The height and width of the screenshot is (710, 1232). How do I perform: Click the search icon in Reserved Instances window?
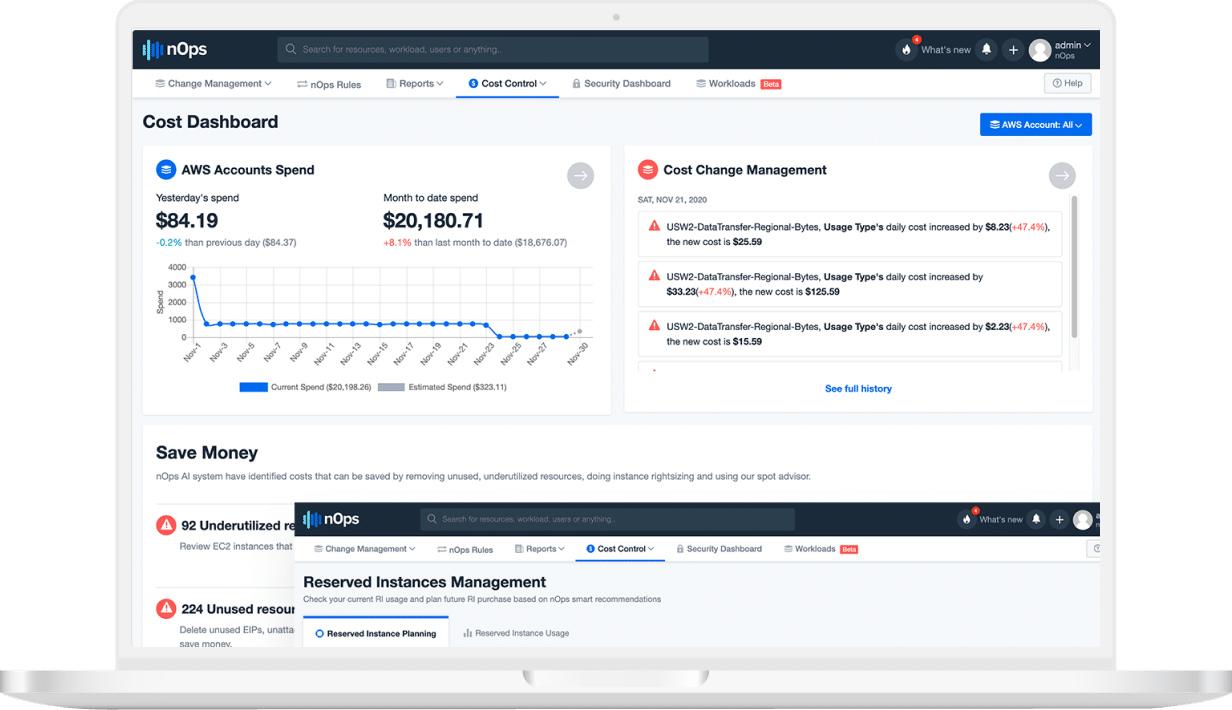(433, 519)
